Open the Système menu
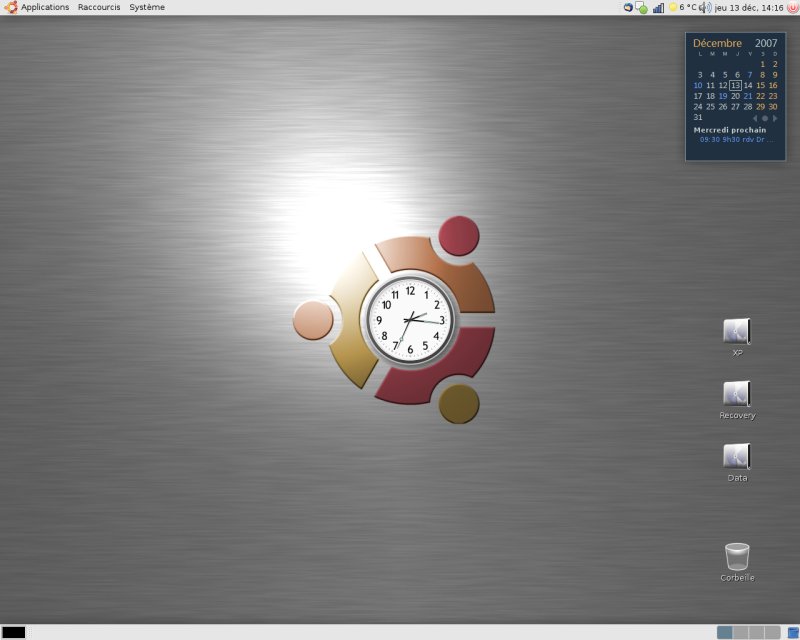 click(x=147, y=7)
